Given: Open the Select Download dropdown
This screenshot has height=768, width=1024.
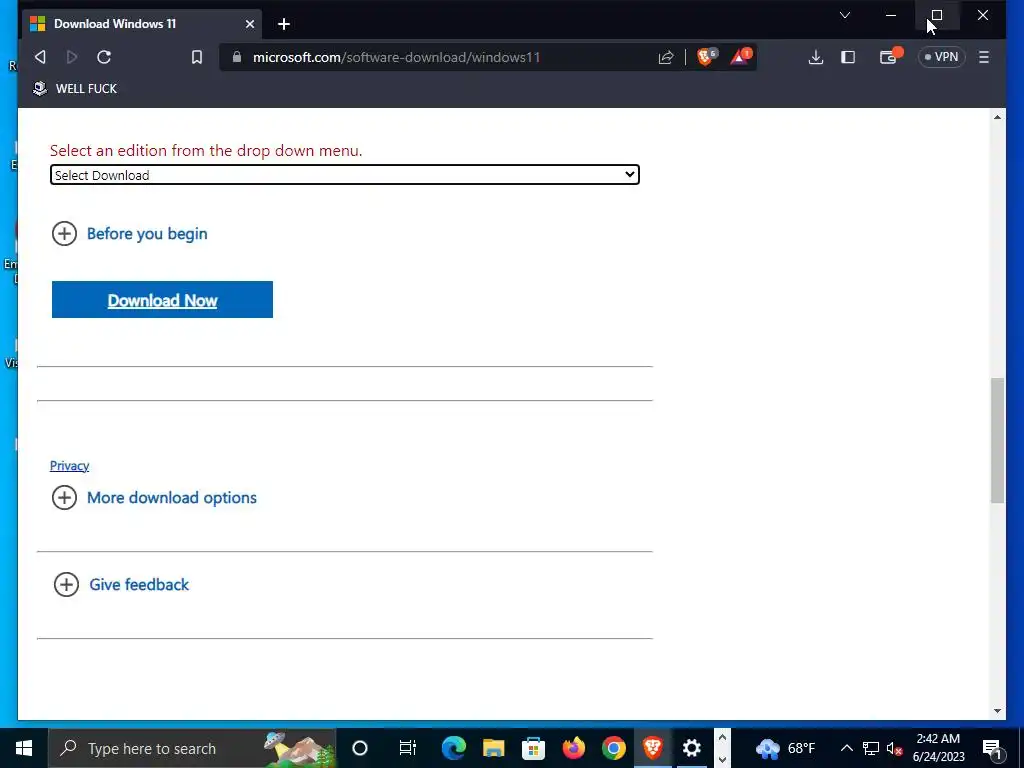Looking at the screenshot, I should [x=345, y=175].
